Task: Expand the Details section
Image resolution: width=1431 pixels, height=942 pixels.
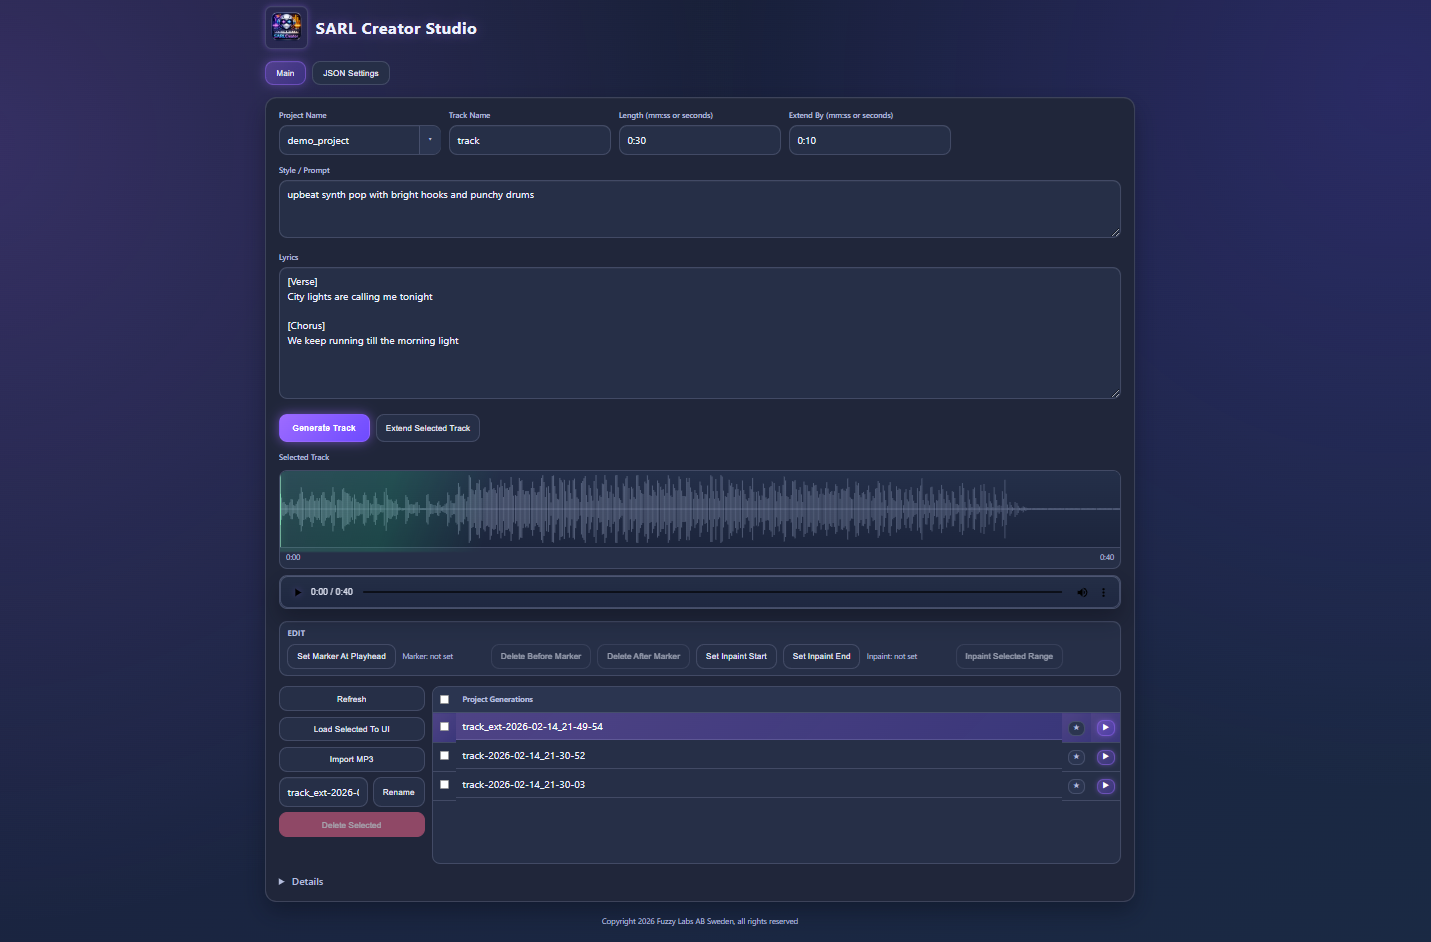Action: (x=301, y=882)
